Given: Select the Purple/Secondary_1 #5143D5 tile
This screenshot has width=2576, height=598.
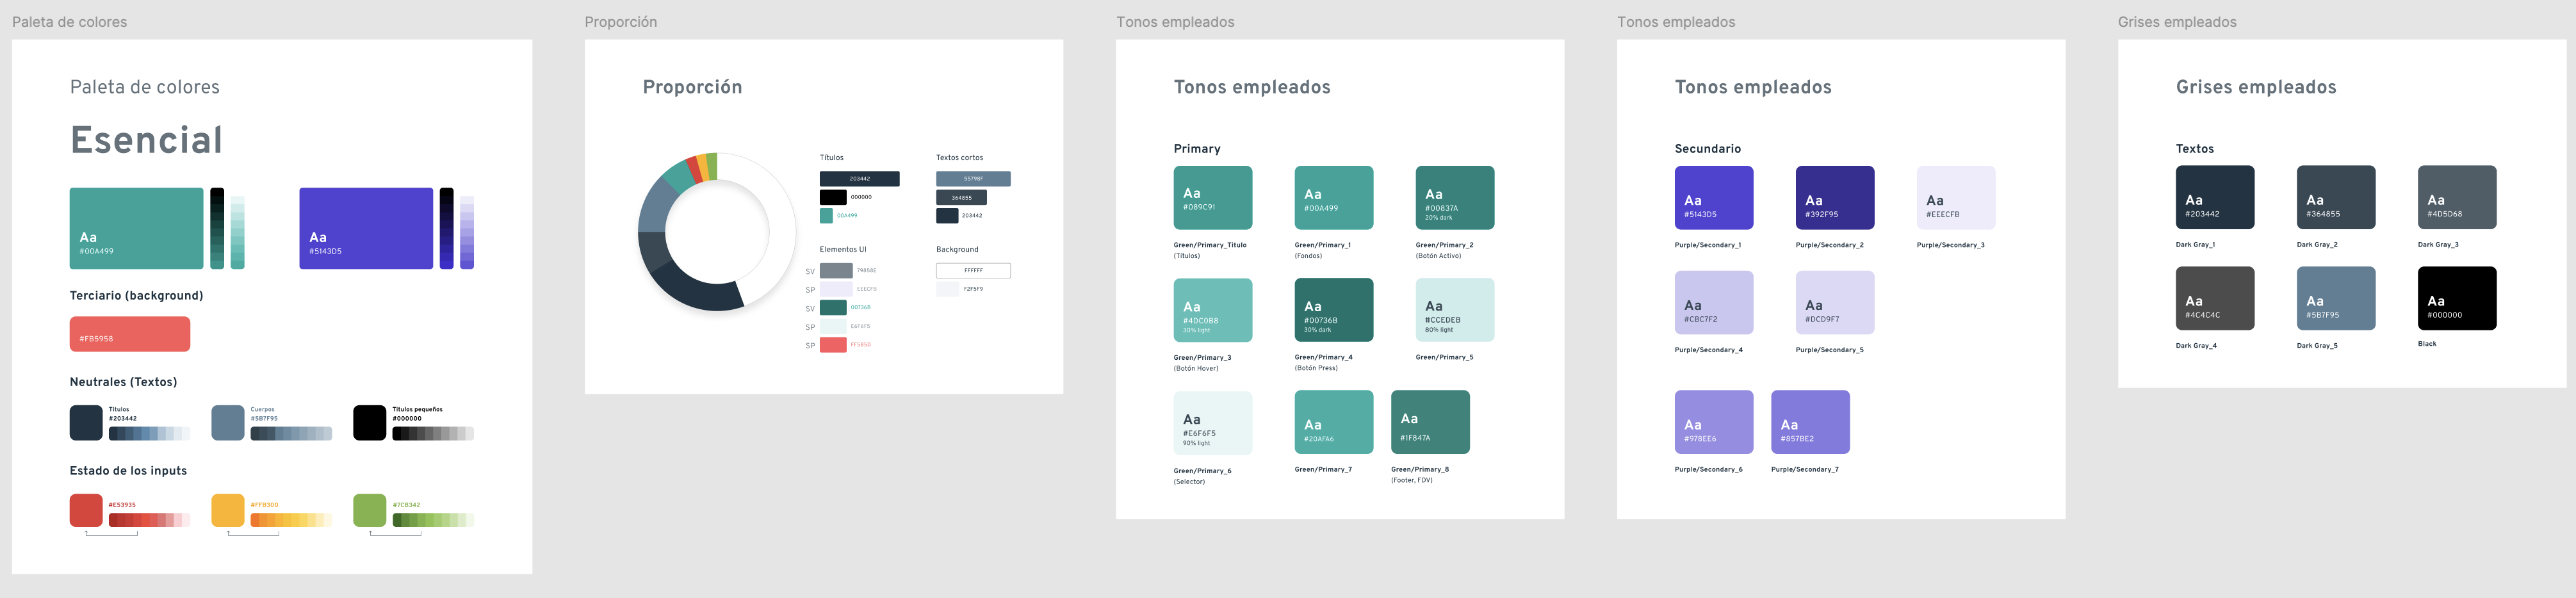Looking at the screenshot, I should [1714, 198].
